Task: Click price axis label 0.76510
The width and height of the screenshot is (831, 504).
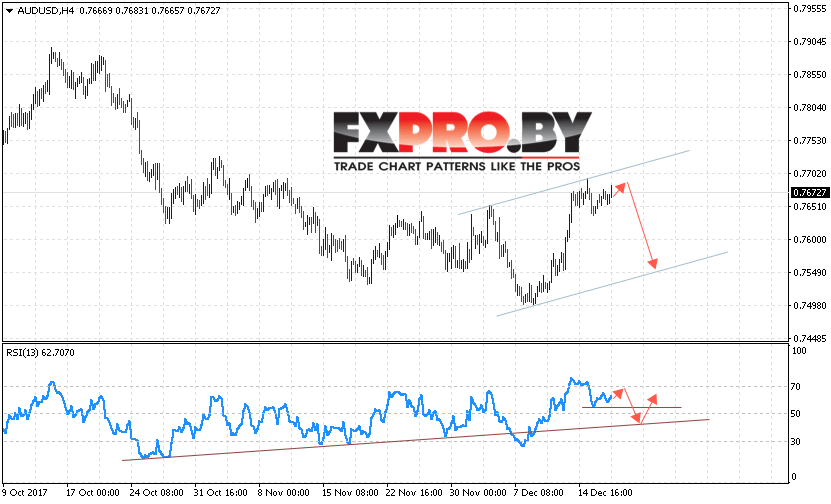Action: point(809,206)
